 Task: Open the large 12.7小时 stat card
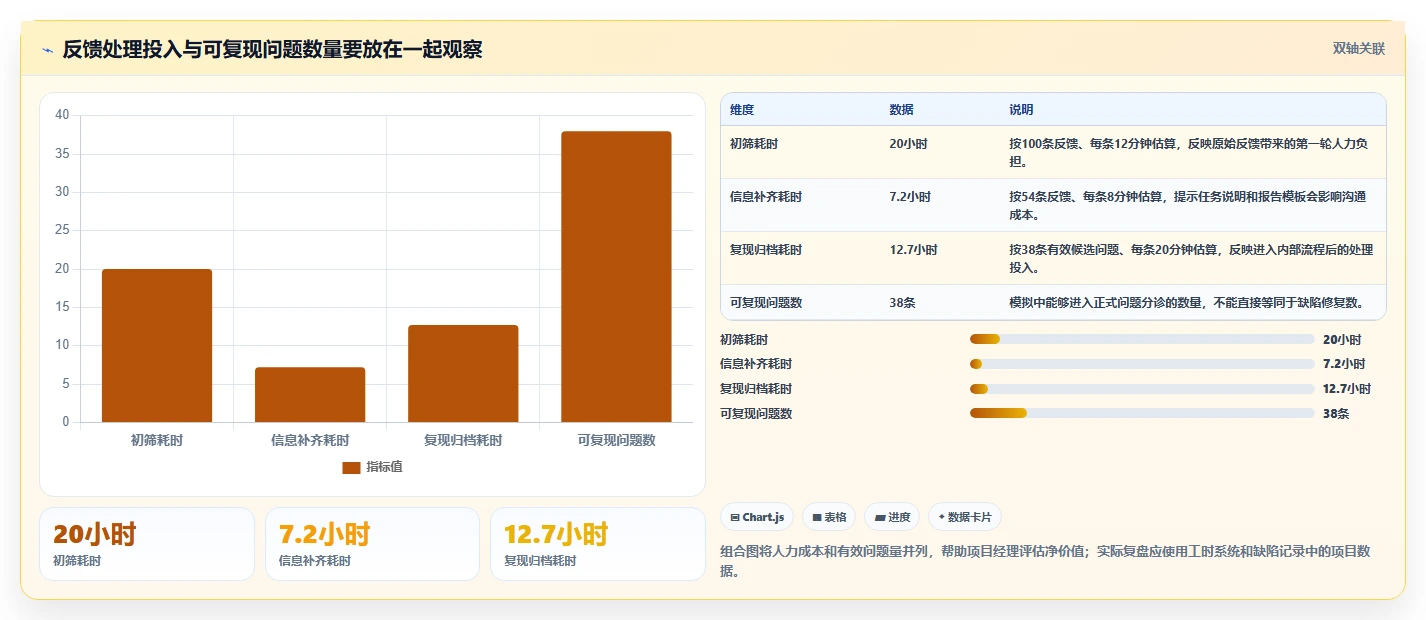click(598, 544)
